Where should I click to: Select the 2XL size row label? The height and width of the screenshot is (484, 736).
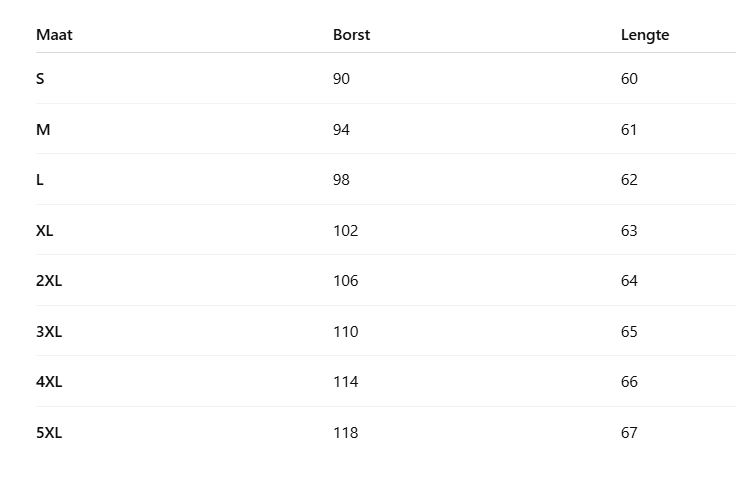point(49,281)
